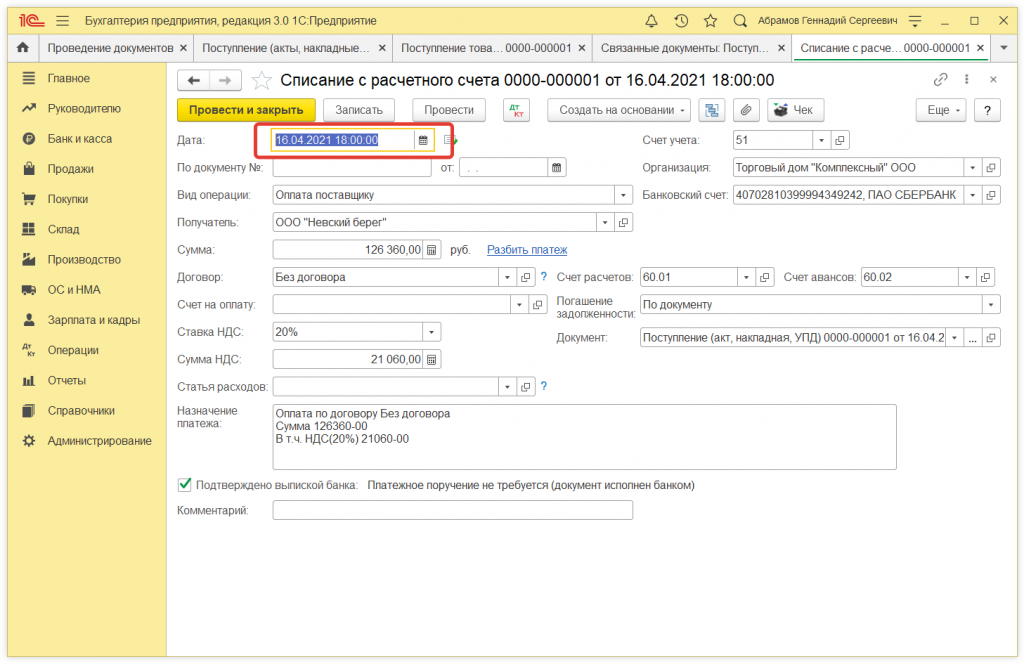Open Банк и касса section
This screenshot has height=664, width=1024.
point(80,139)
